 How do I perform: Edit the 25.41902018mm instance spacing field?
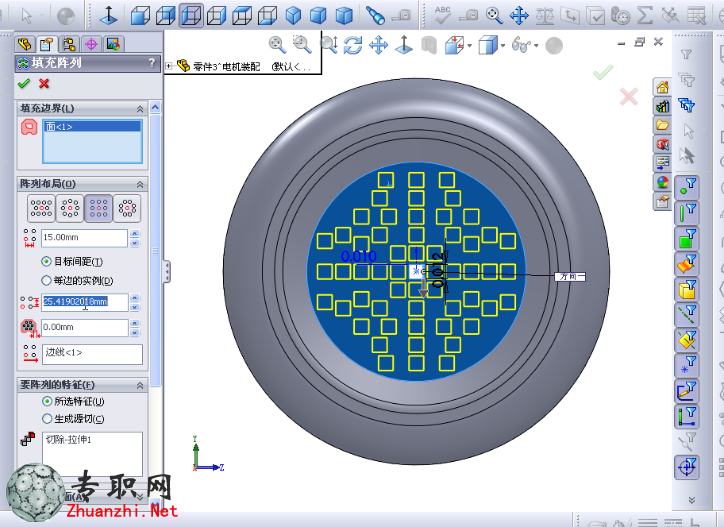pos(84,302)
